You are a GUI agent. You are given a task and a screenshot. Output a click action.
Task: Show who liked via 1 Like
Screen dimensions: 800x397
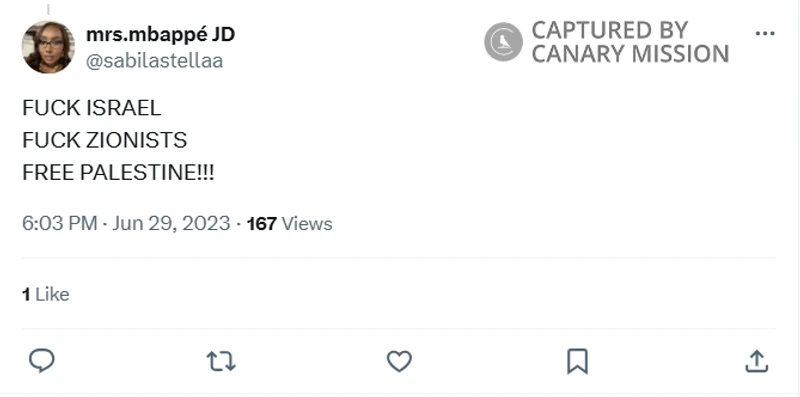45,294
